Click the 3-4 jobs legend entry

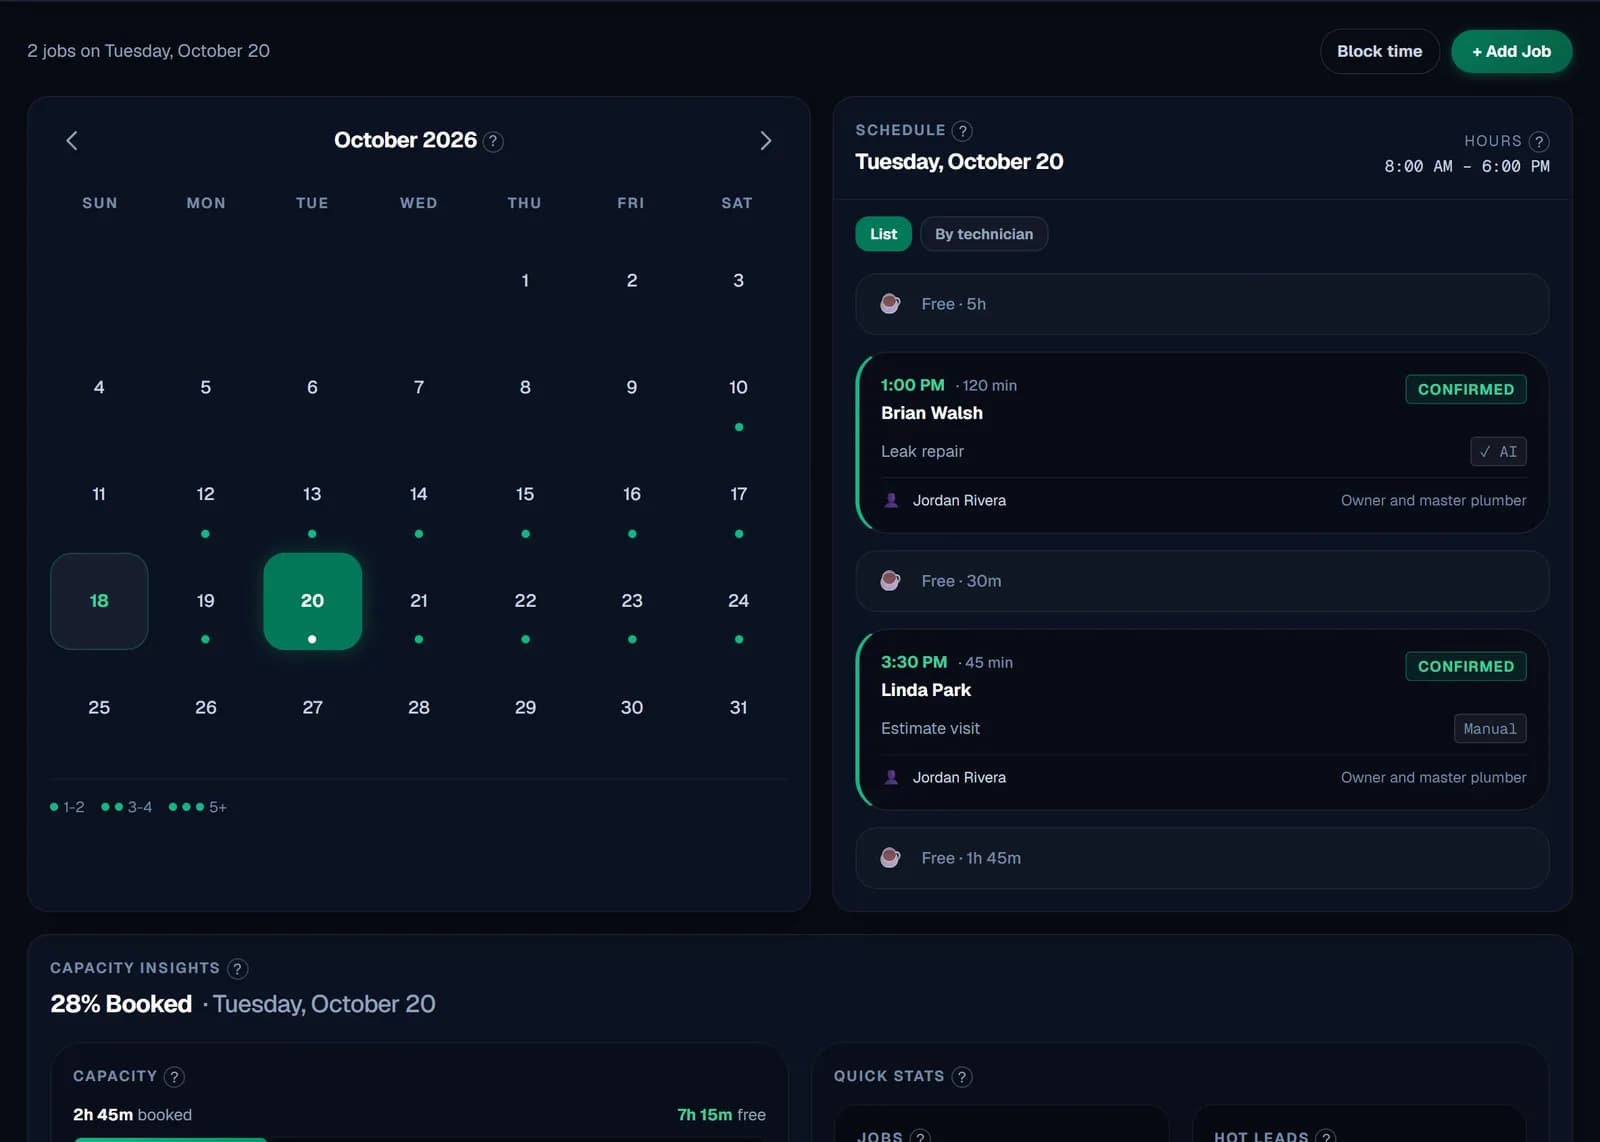click(127, 807)
